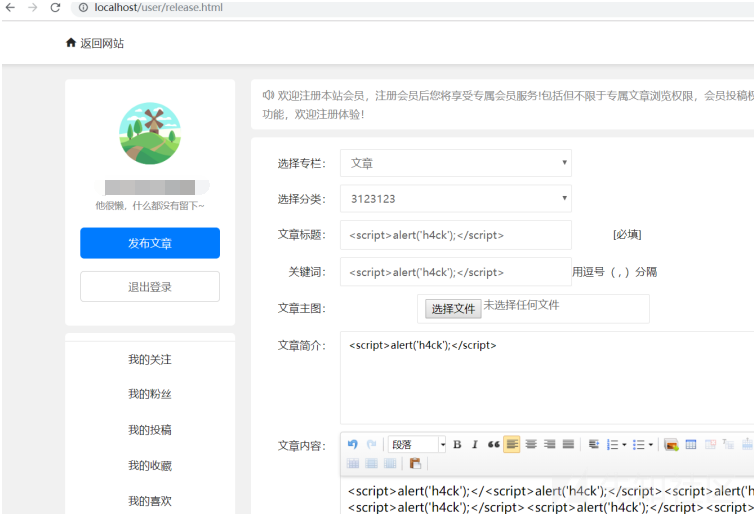Redo the editor action
Screen dimensions: 754x514
pyautogui.click(x=371, y=444)
